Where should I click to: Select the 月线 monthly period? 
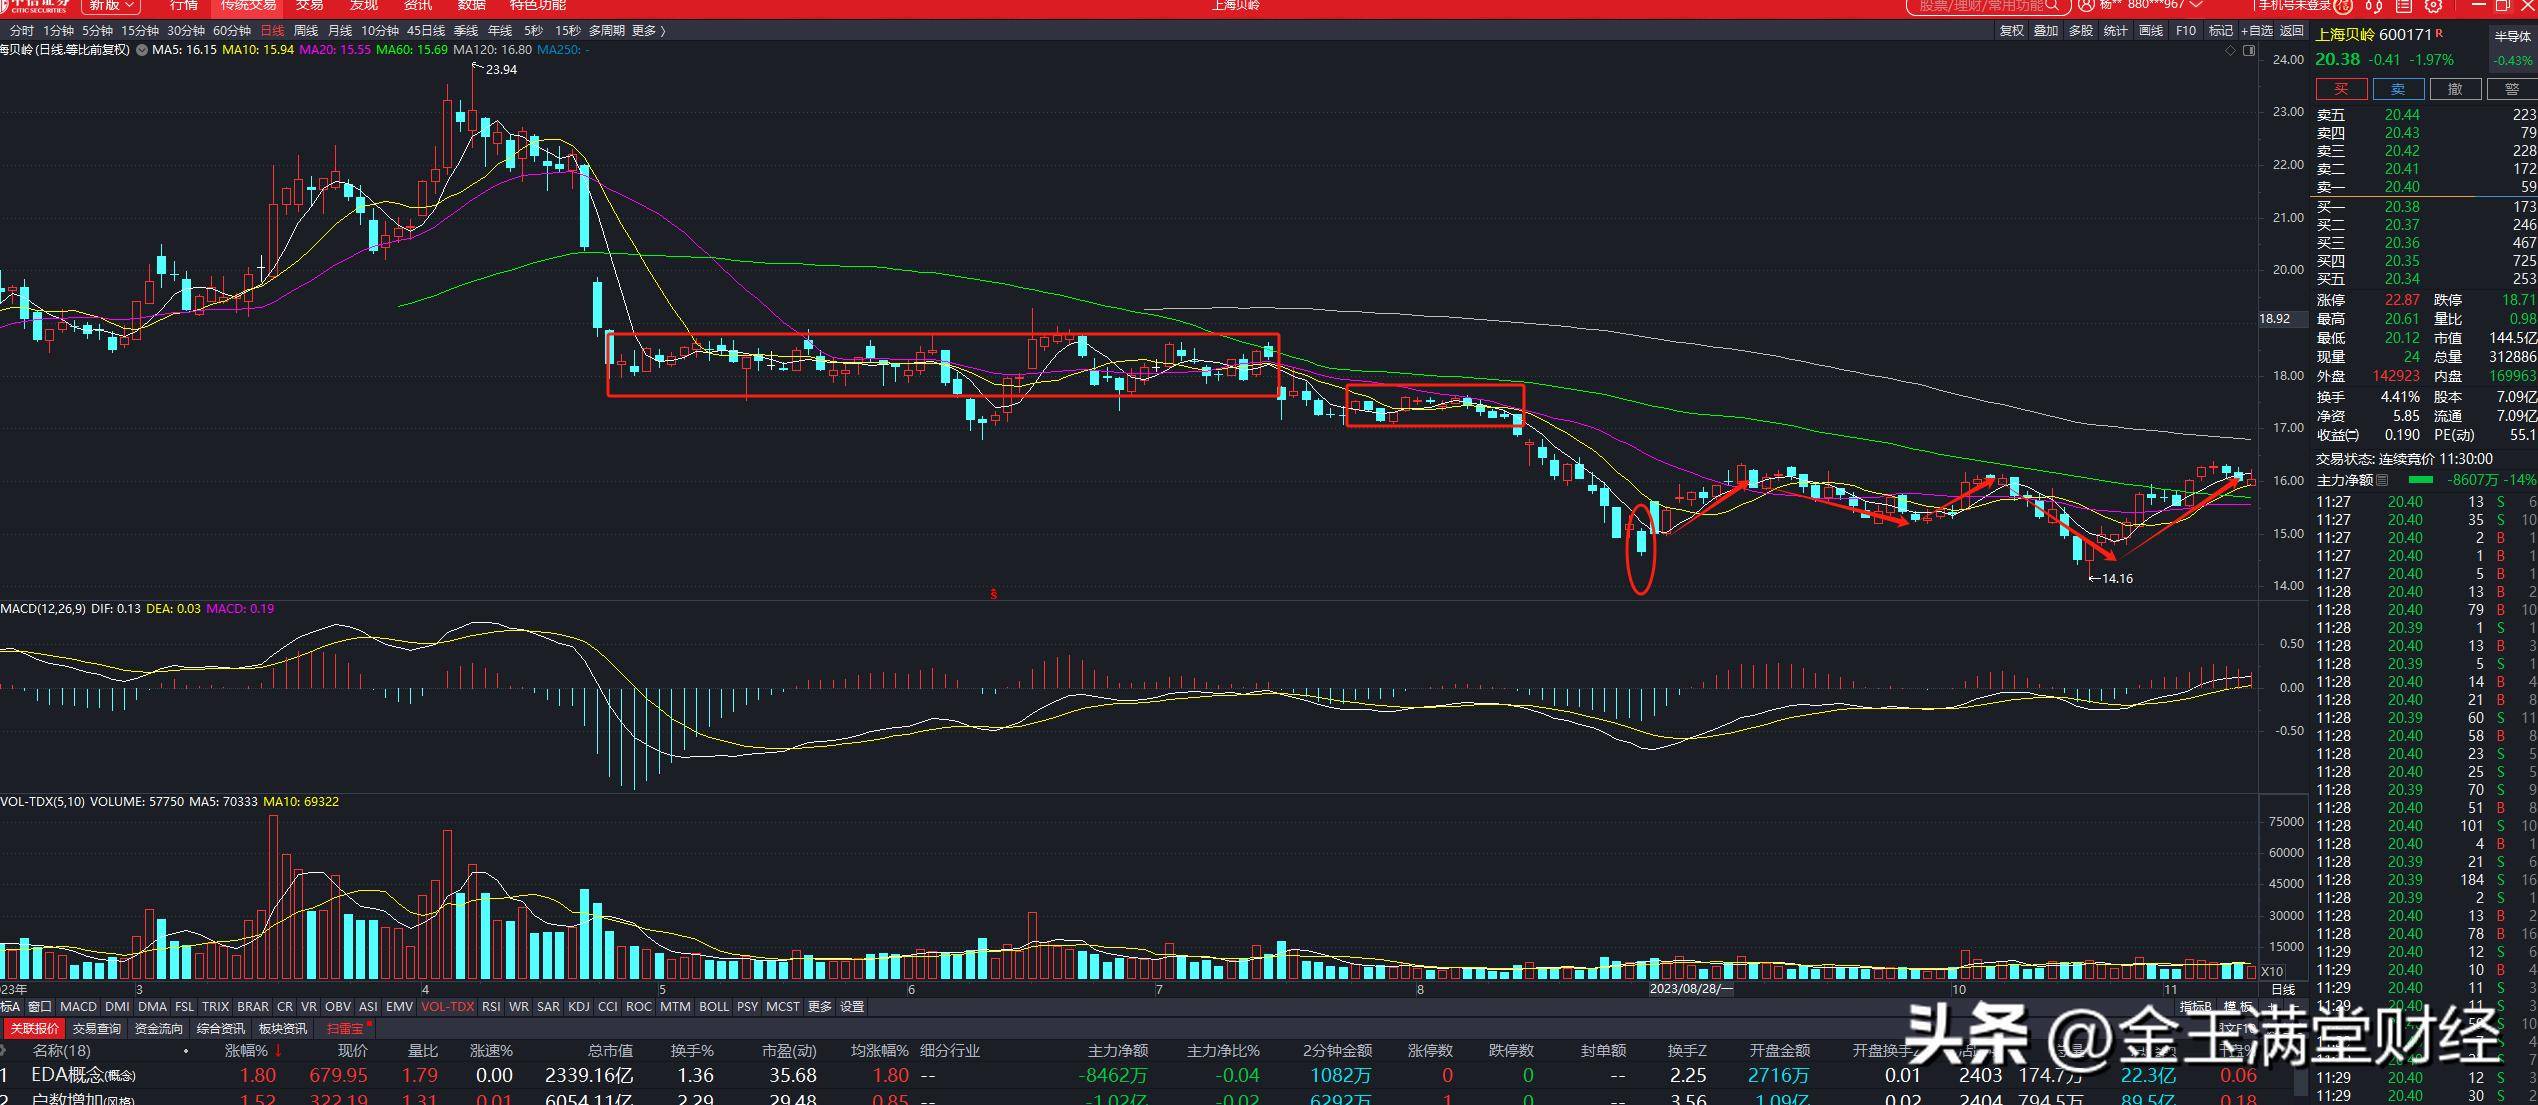coord(340,31)
